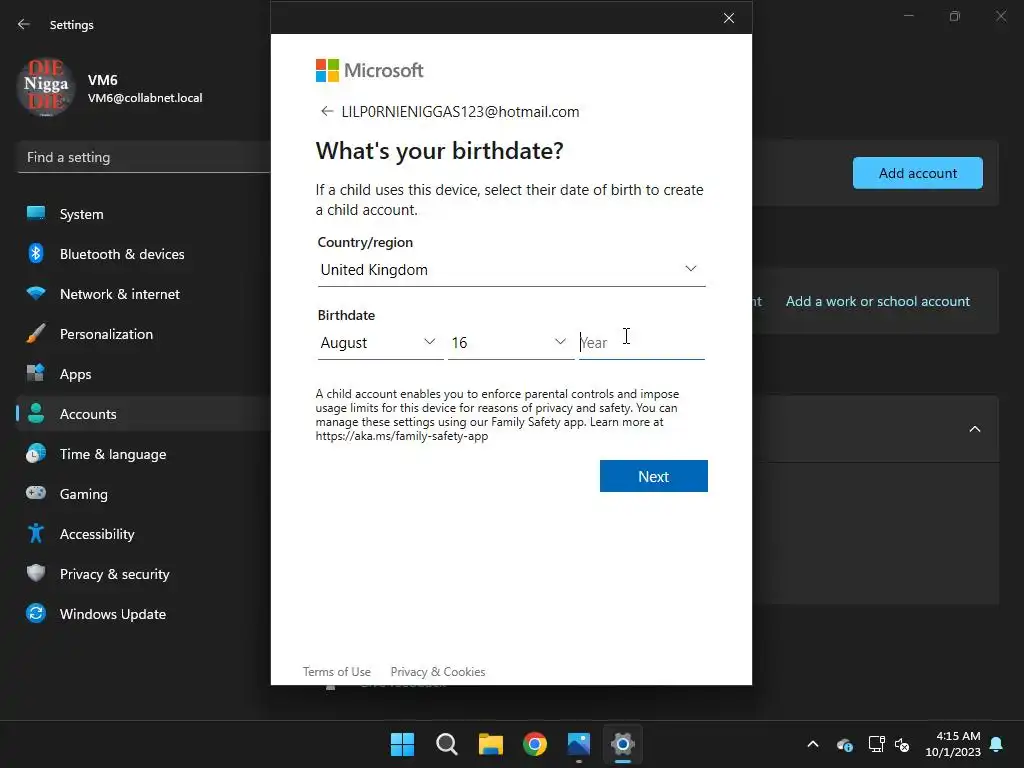Screen dimensions: 1024x768
Task: Click the muted volume tray icon
Action: (903, 744)
